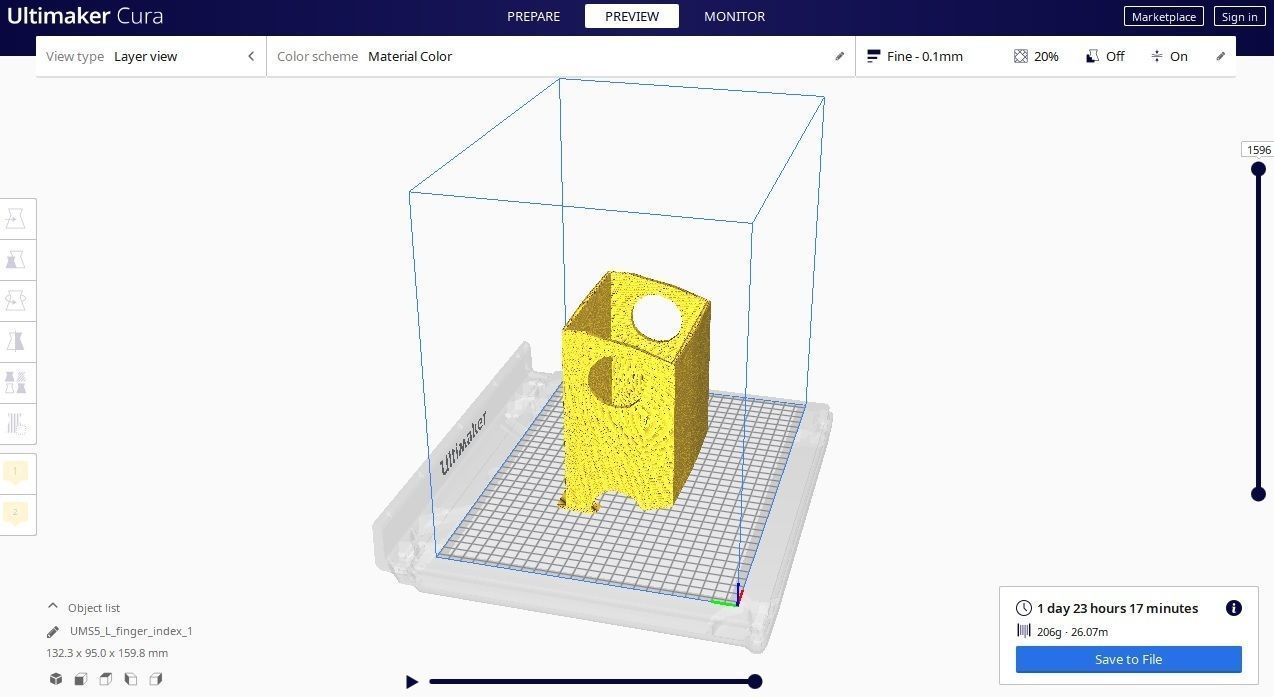Click the 1 day 23 hours 17 minutes text

(x=1117, y=608)
